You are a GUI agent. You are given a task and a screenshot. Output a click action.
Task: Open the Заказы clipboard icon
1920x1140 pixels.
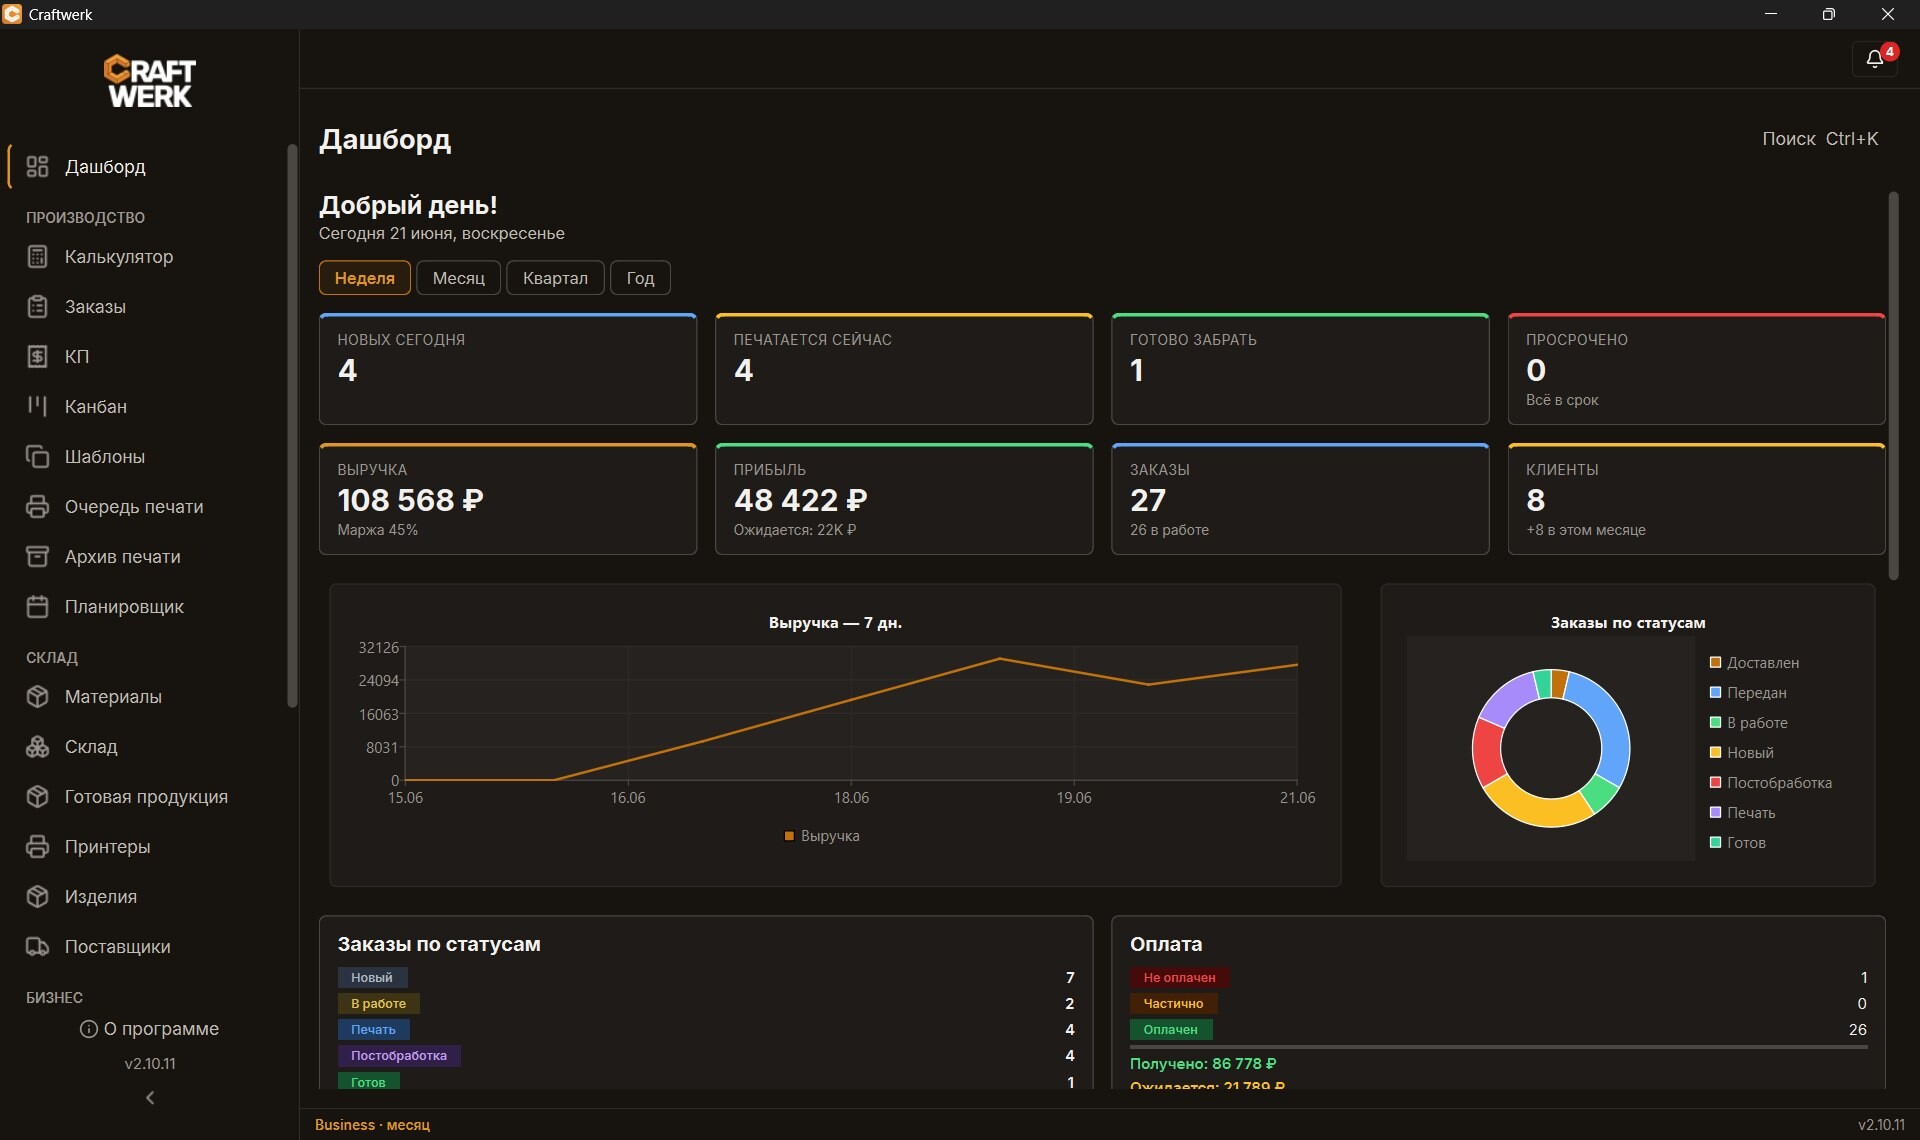37,307
